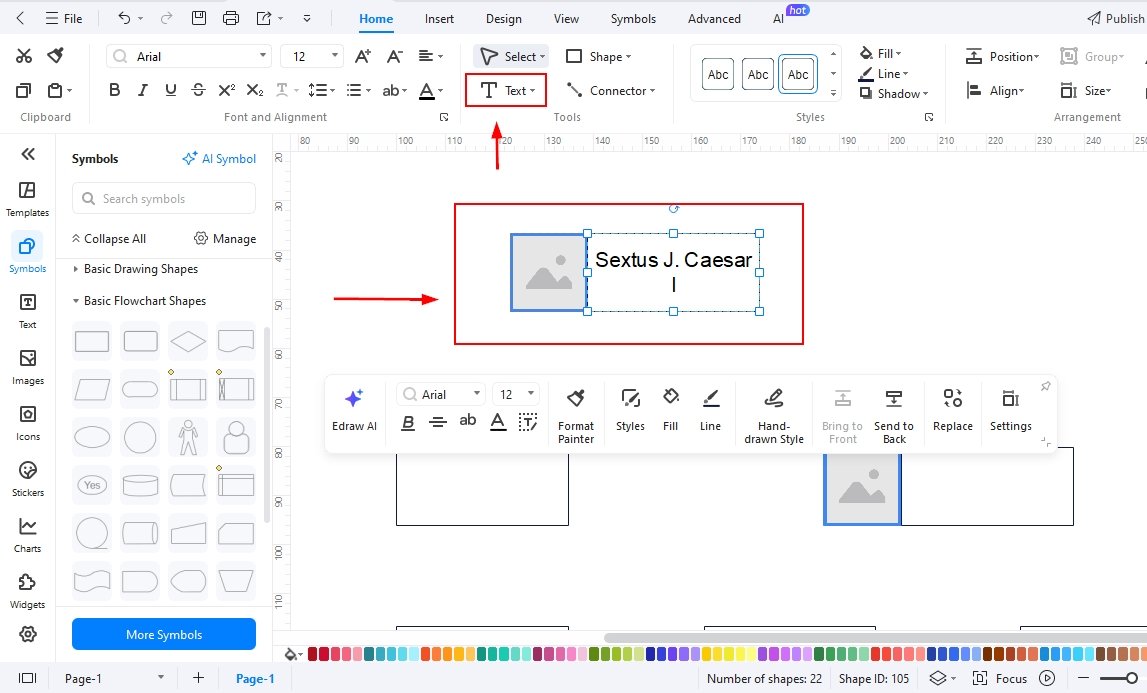This screenshot has width=1147, height=693.
Task: Open the Insert tab
Action: [x=439, y=18]
